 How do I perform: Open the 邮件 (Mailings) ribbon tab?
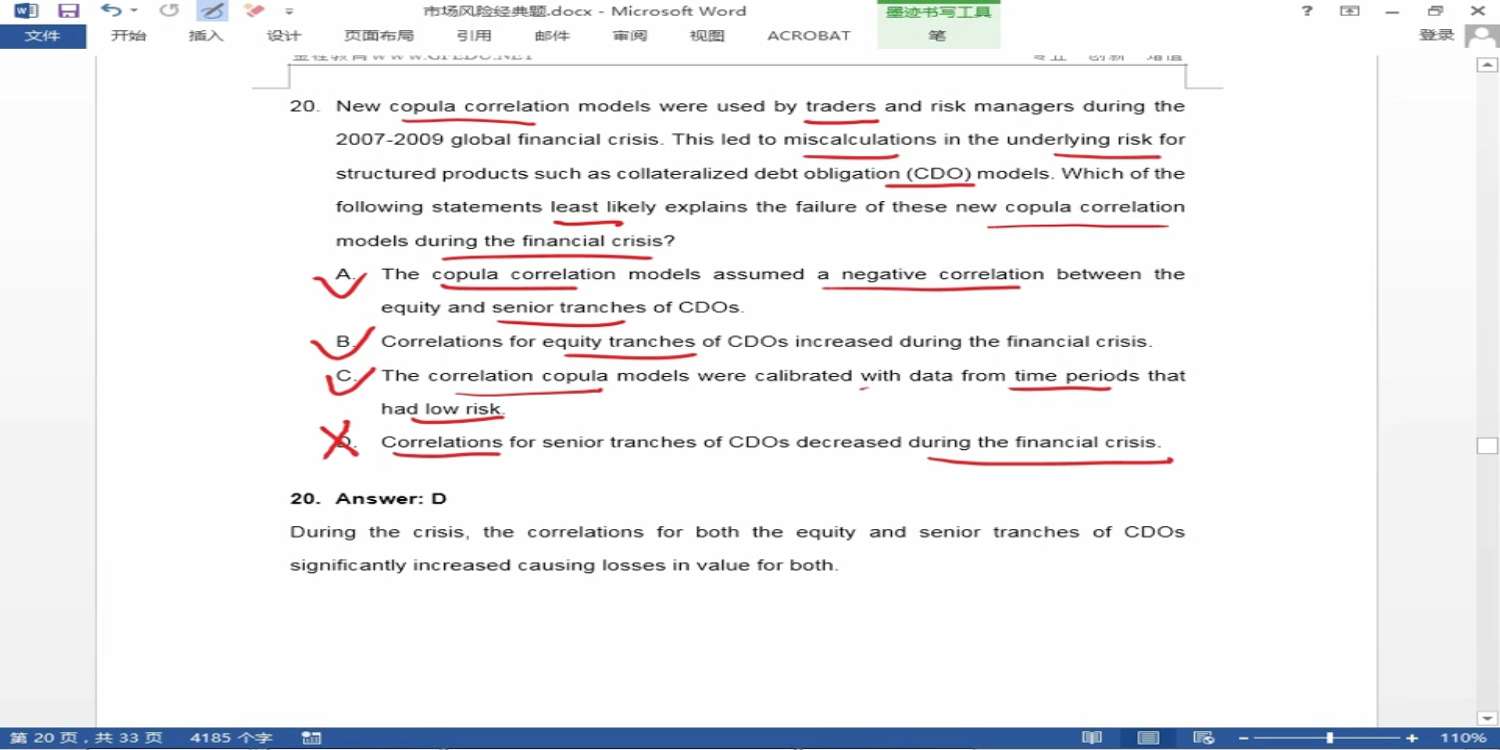pyautogui.click(x=552, y=36)
